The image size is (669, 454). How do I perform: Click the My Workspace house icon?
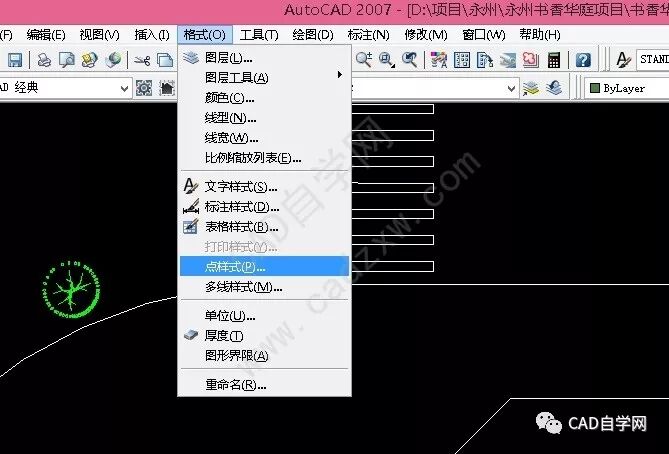[167, 88]
